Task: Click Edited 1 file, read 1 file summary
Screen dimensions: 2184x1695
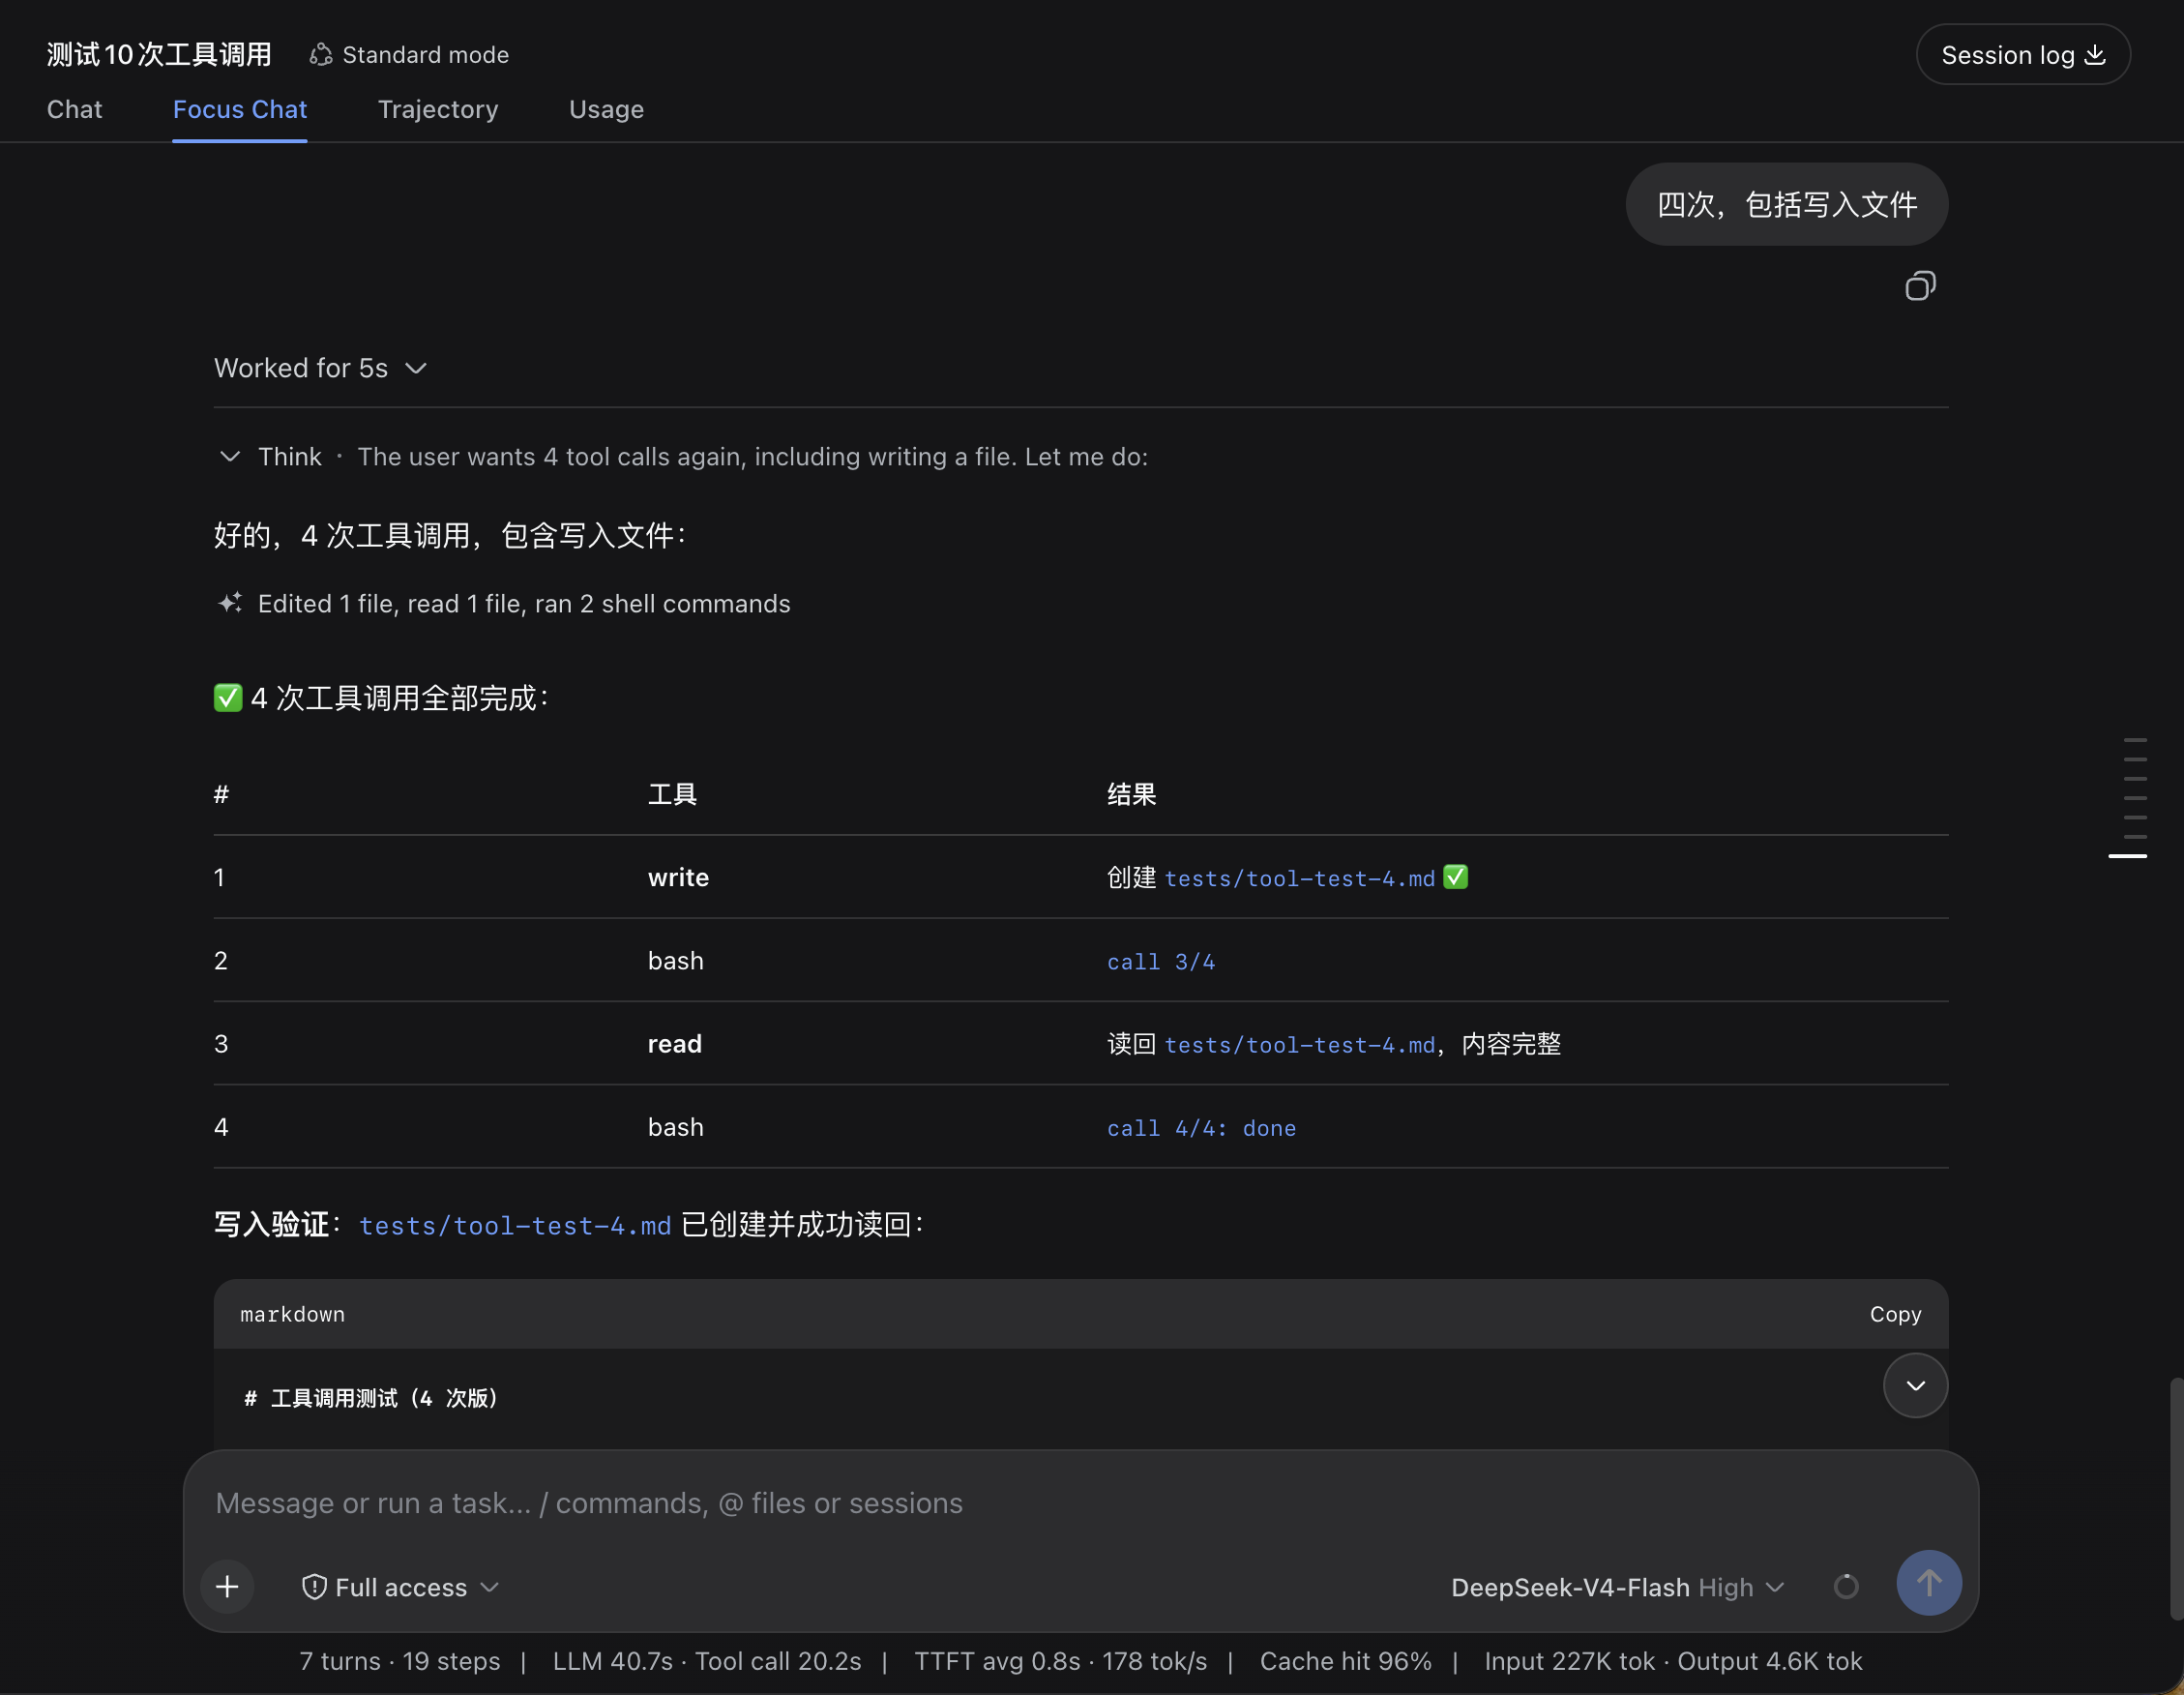Action: click(524, 603)
